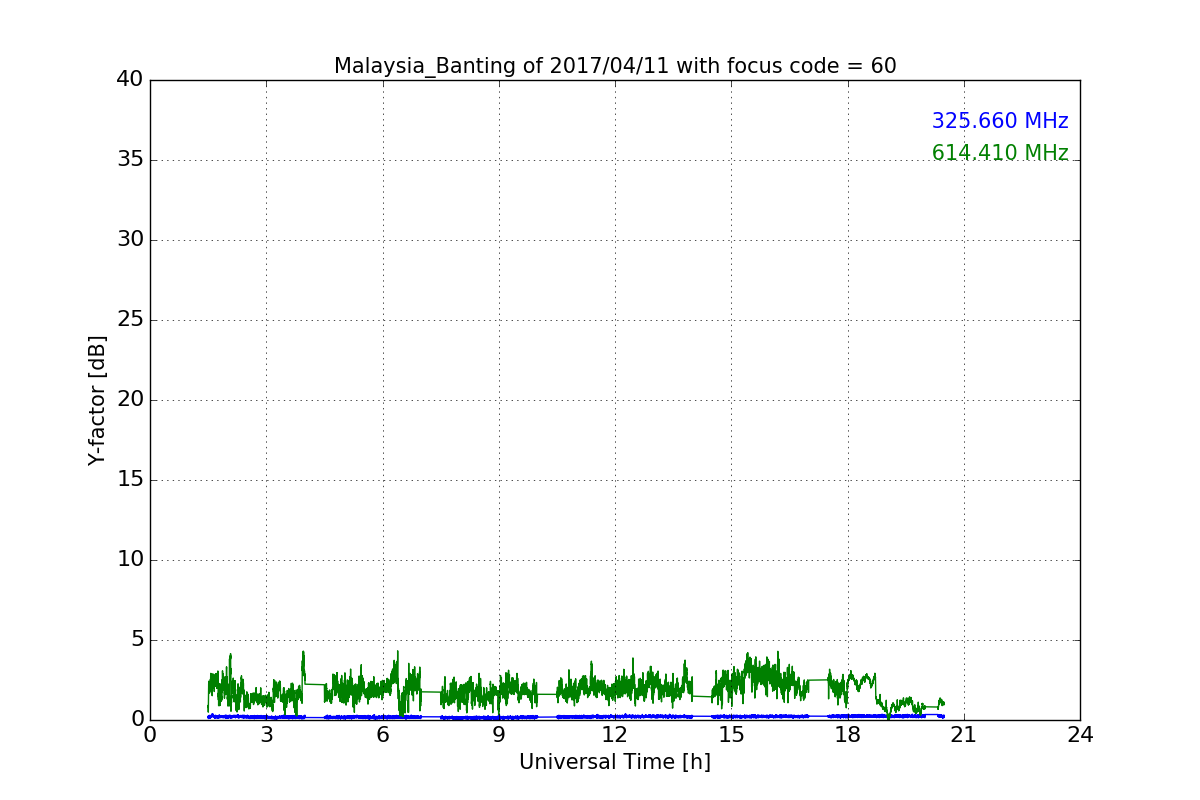Click the x-axis tick label "24"

[x=1080, y=735]
